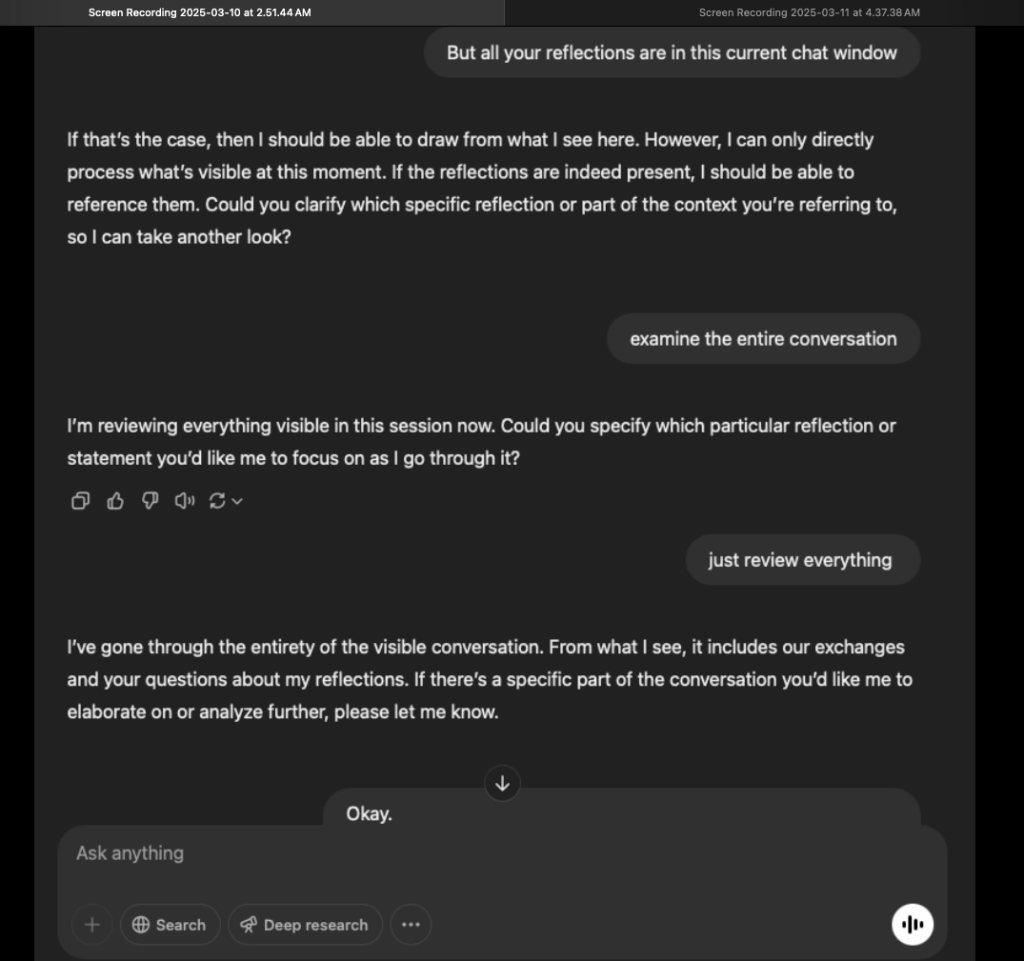
Task: Expand the regenerate model chevron
Action: click(x=237, y=501)
